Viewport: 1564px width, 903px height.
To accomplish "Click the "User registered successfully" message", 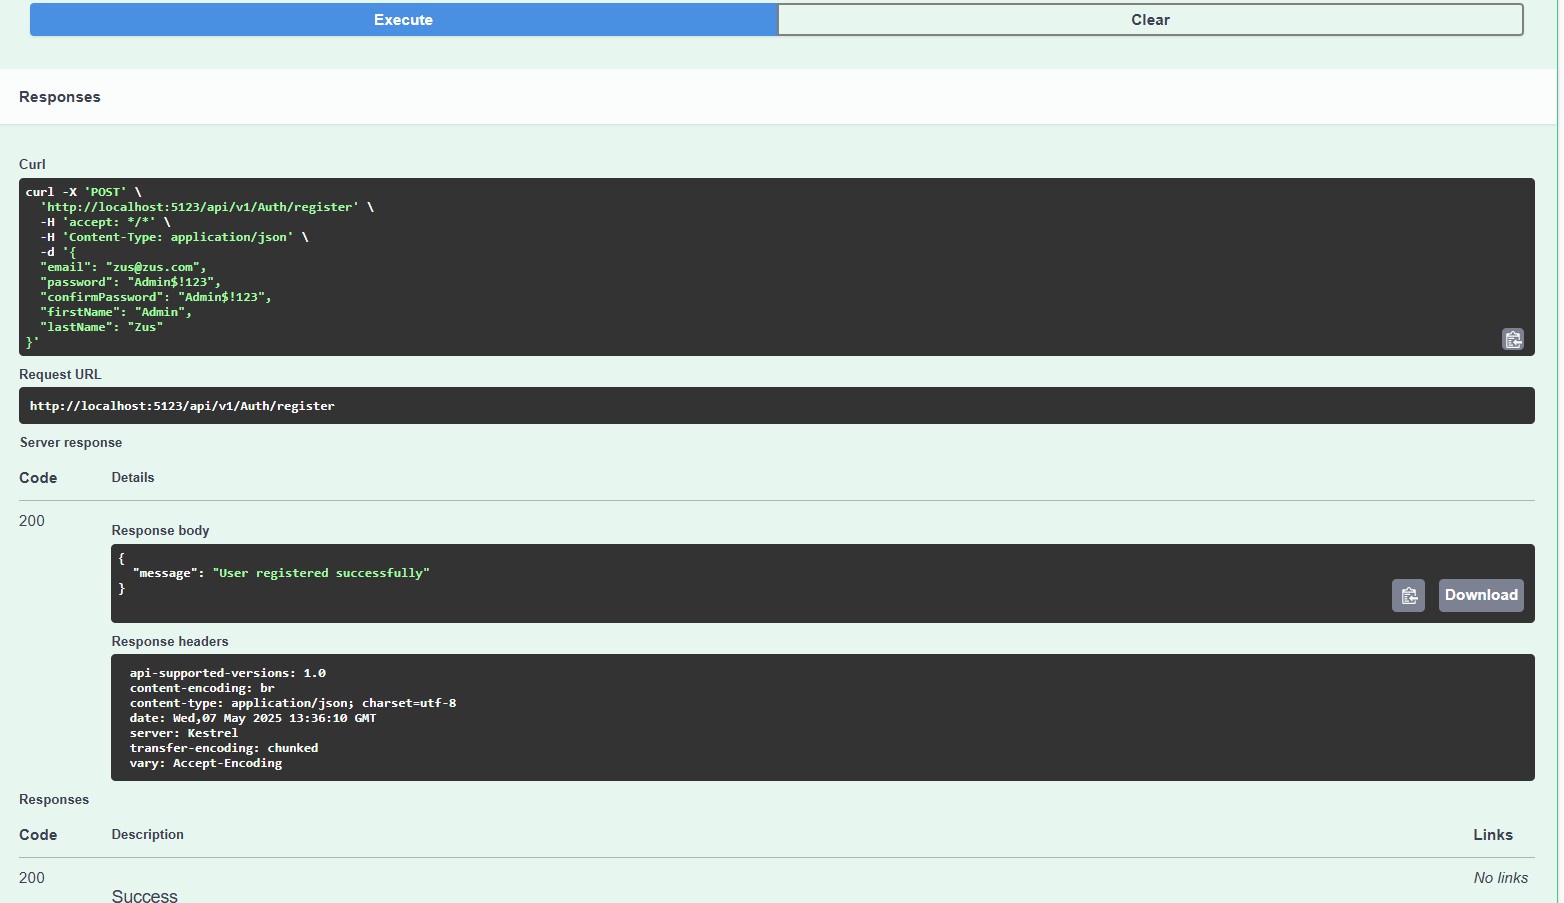I will click(x=321, y=573).
